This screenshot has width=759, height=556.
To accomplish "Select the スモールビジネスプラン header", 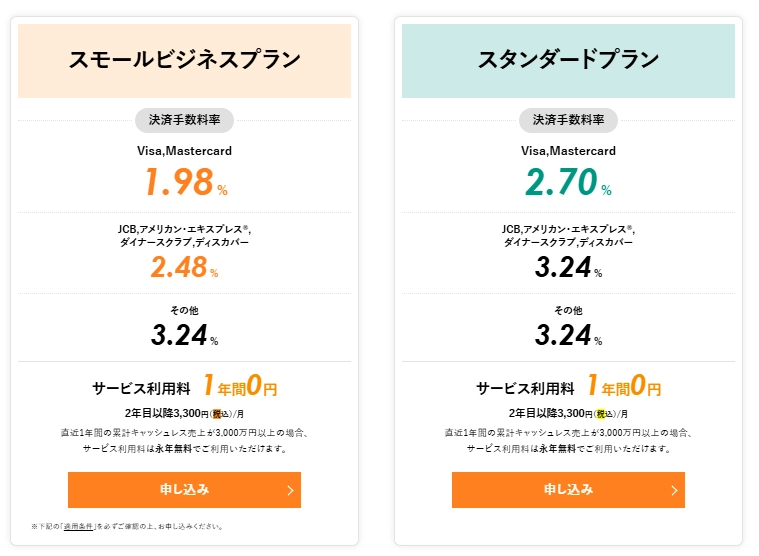I will click(184, 60).
